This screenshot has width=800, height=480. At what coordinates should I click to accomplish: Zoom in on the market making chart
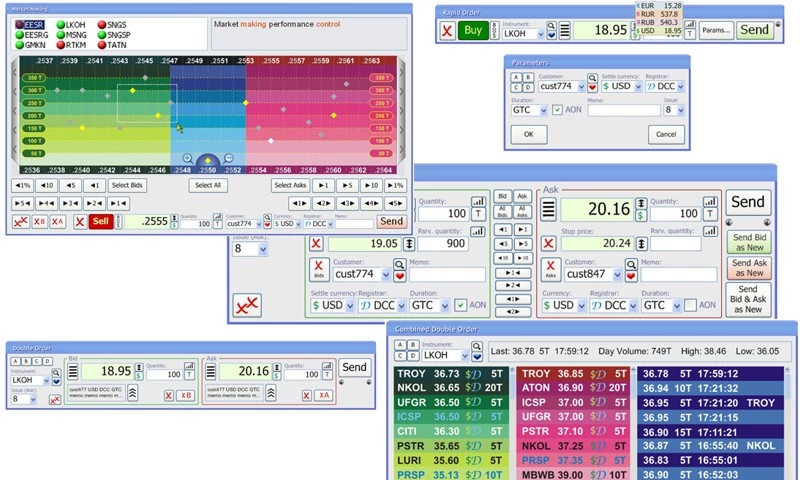pyautogui.click(x=187, y=158)
